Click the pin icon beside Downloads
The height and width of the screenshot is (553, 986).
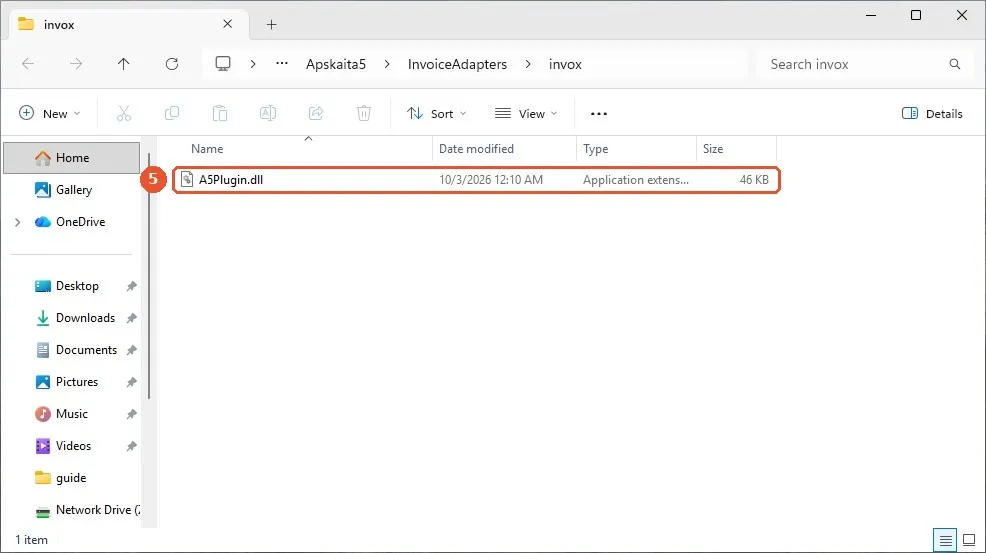click(131, 318)
